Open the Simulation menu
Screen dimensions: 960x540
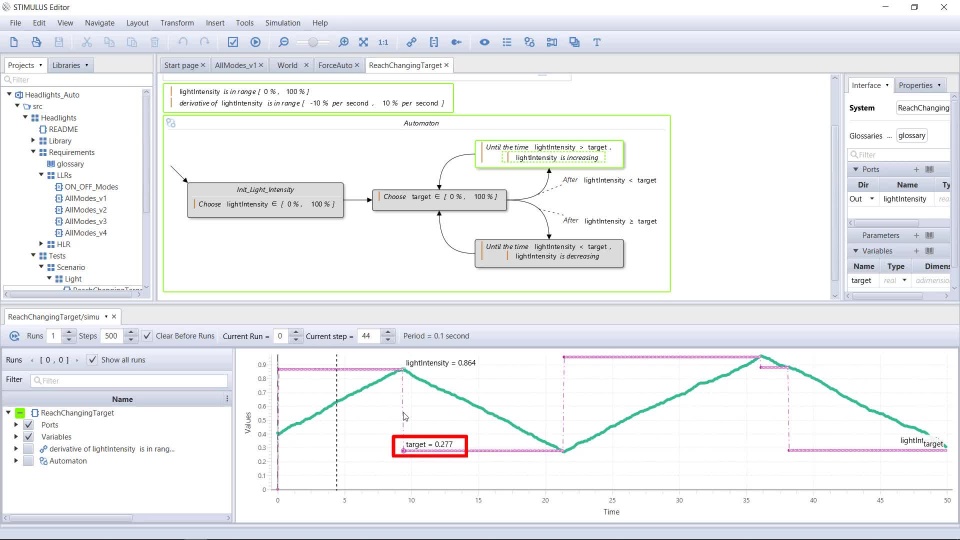click(x=283, y=23)
